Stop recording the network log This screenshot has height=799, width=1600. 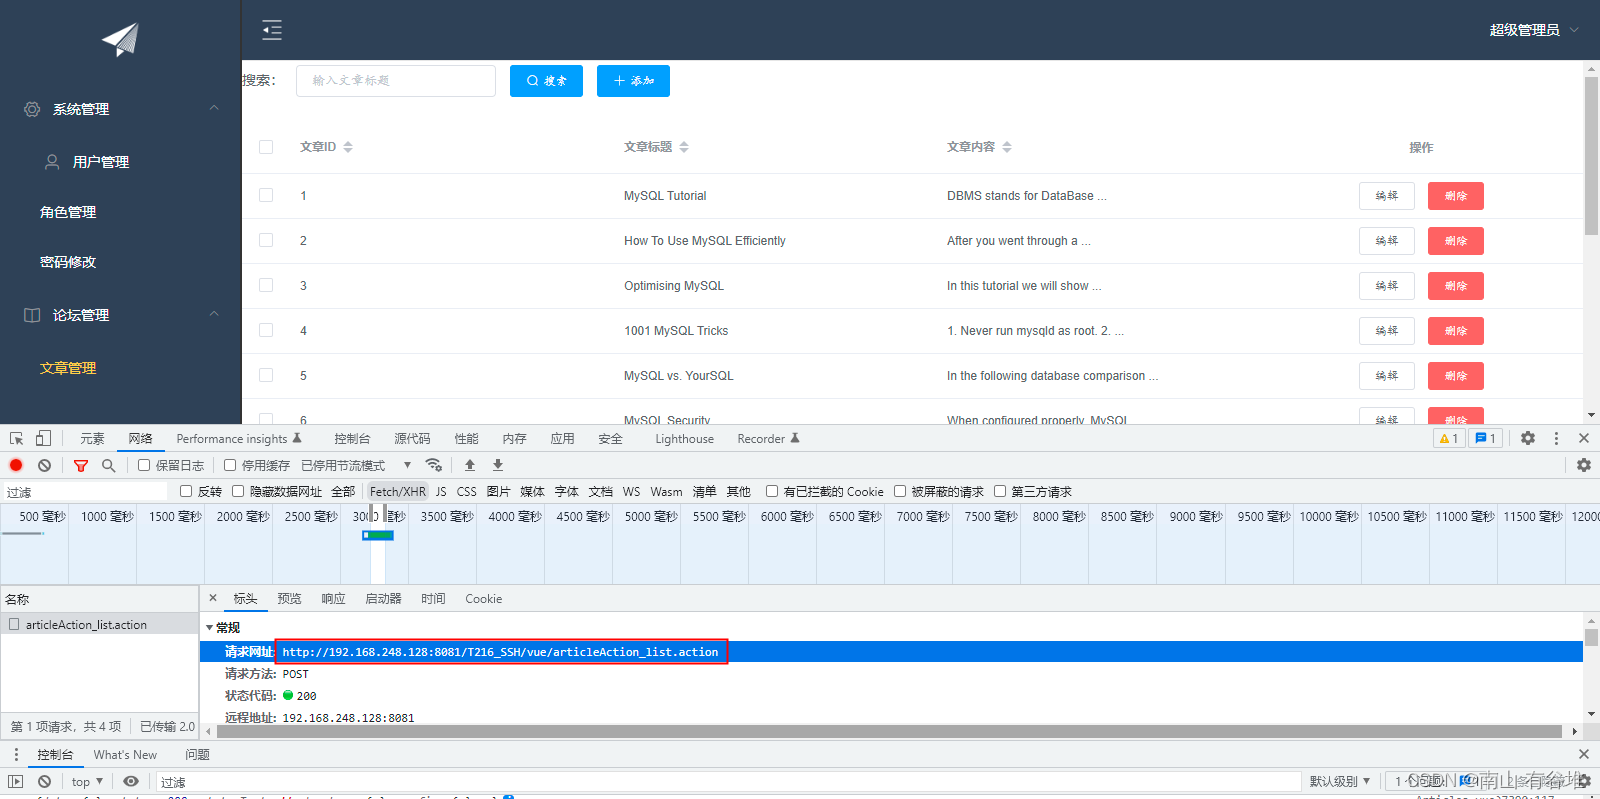pyautogui.click(x=16, y=465)
